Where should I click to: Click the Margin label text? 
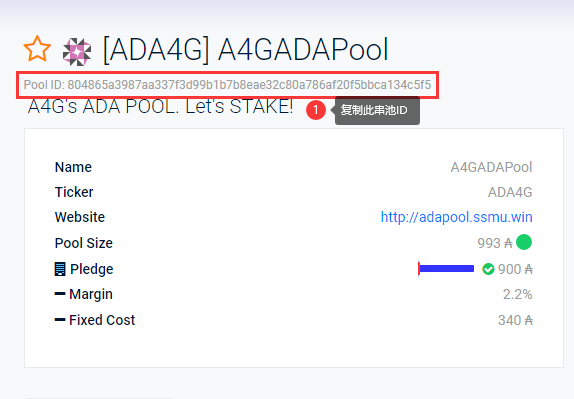pyautogui.click(x=91, y=294)
